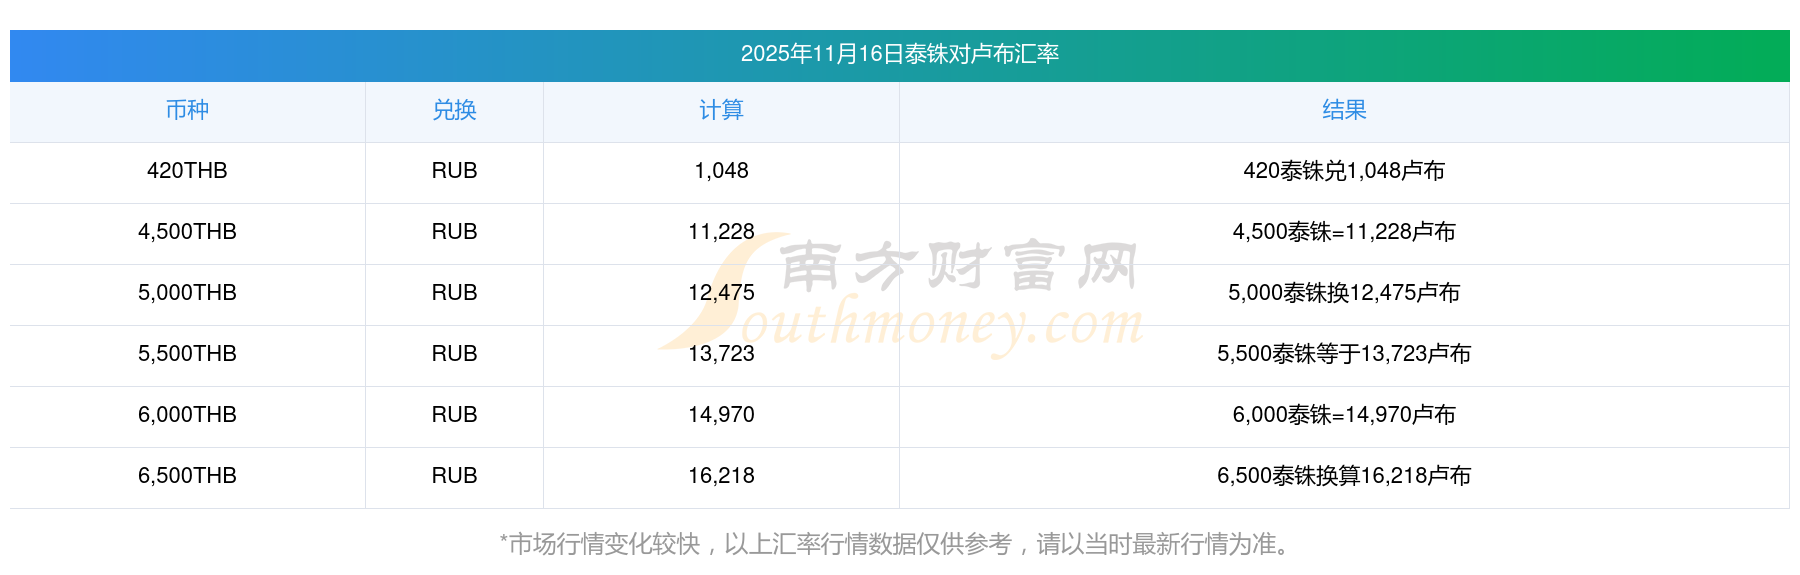
Task: Select the 5,000THB cell
Action: (x=187, y=293)
